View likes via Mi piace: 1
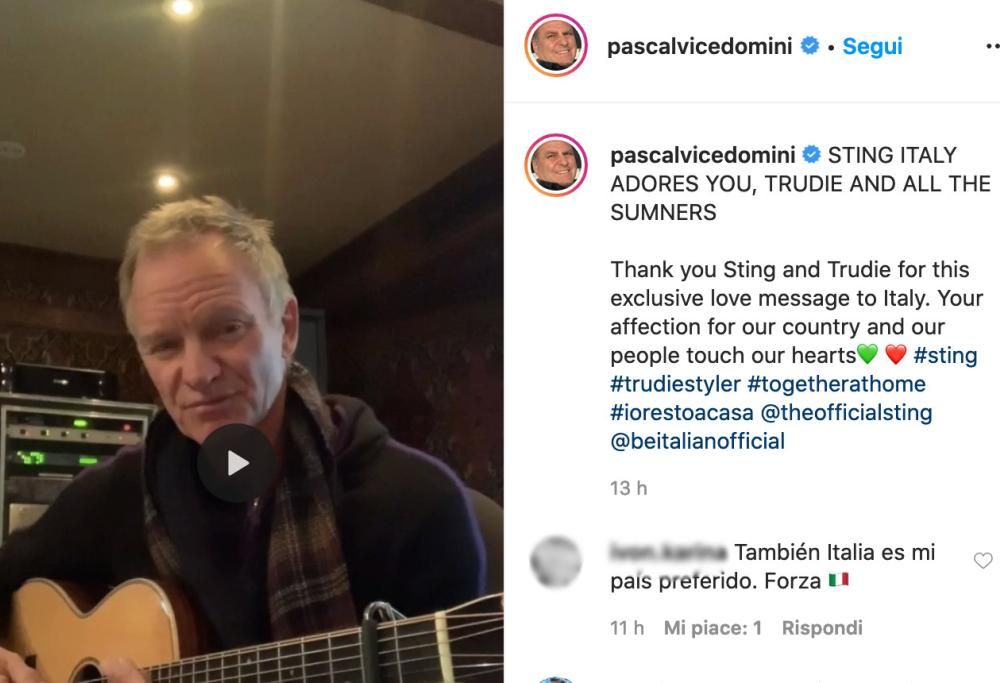Image resolution: width=1000 pixels, height=683 pixels. pos(712,628)
